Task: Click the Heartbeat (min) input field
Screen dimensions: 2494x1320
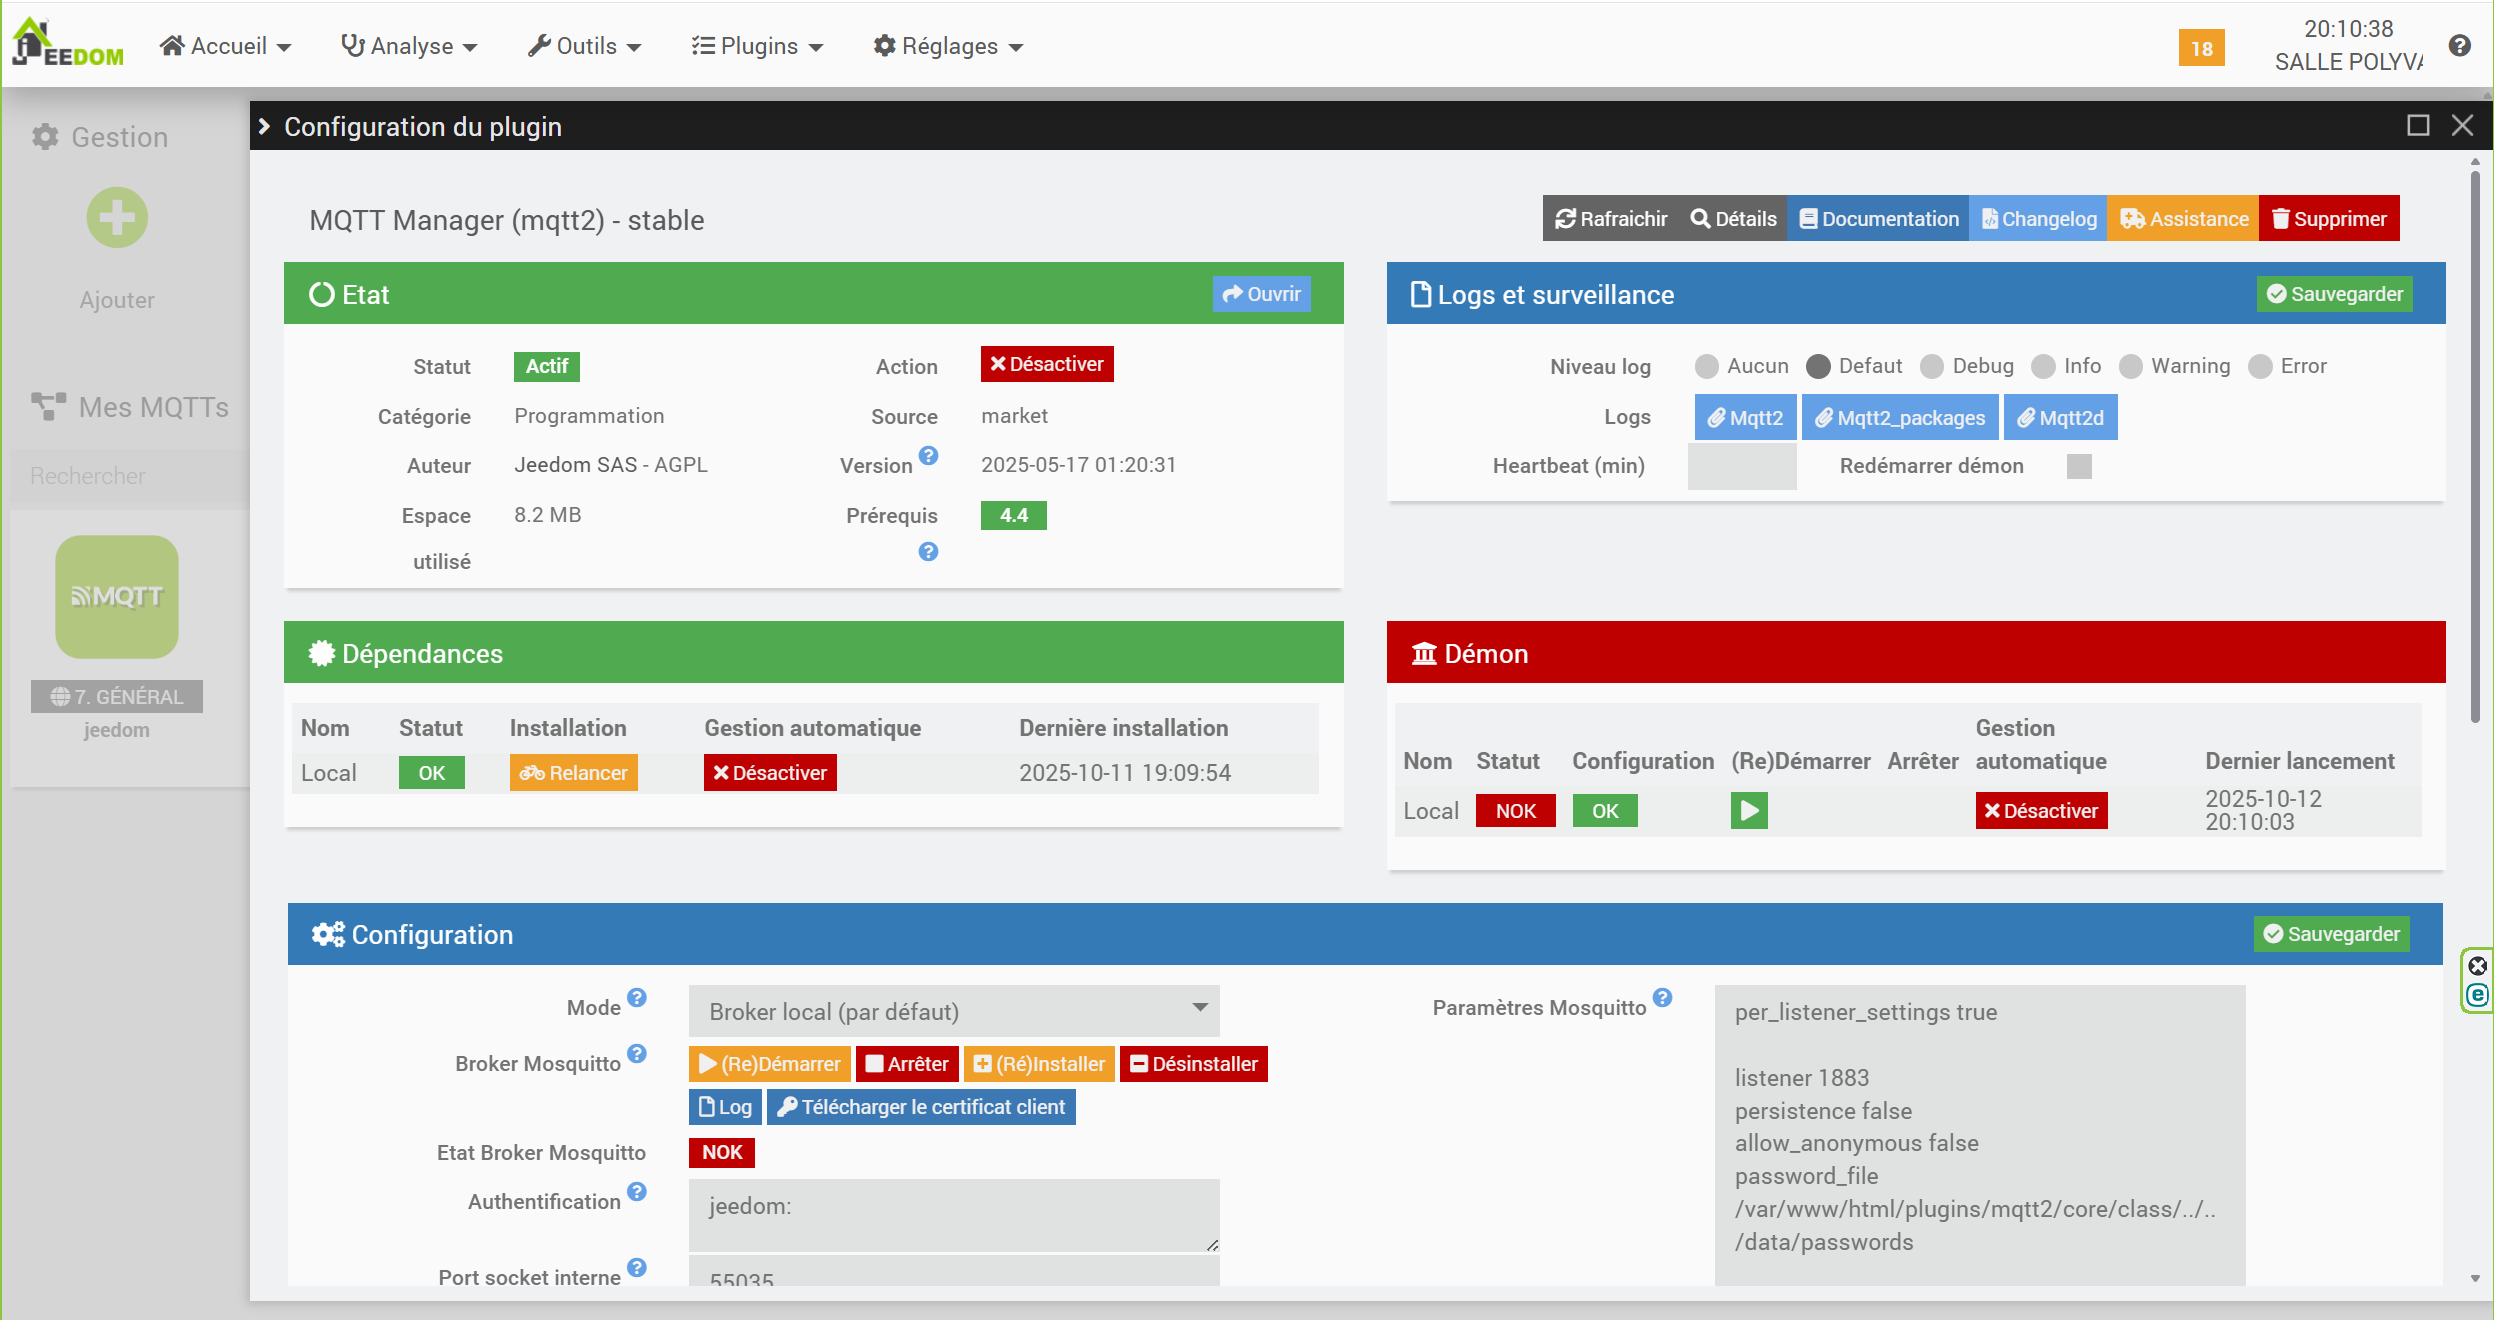Action: click(x=1741, y=466)
